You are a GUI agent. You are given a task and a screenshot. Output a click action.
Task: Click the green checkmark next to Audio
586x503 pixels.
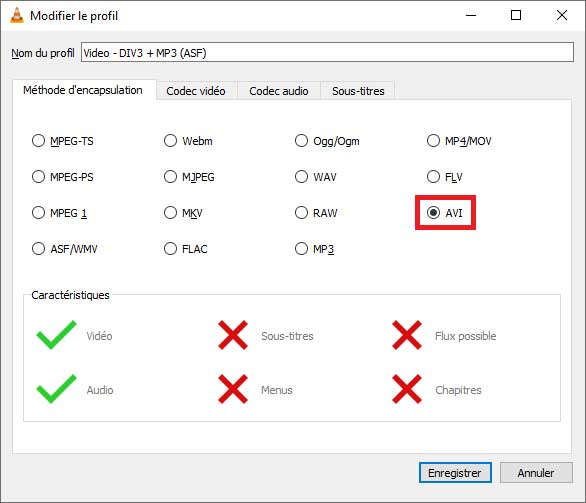(x=56, y=389)
